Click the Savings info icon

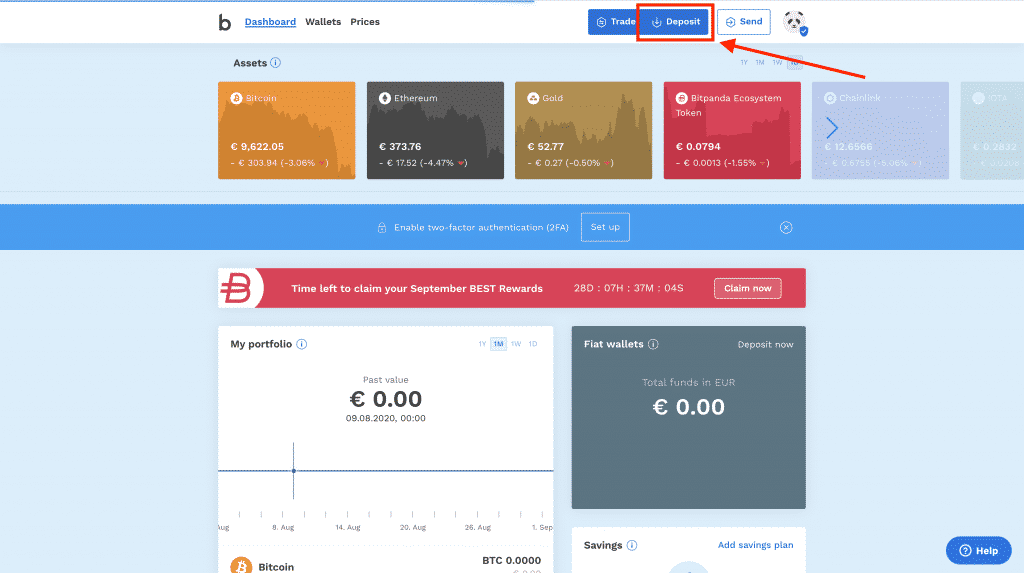click(x=632, y=545)
